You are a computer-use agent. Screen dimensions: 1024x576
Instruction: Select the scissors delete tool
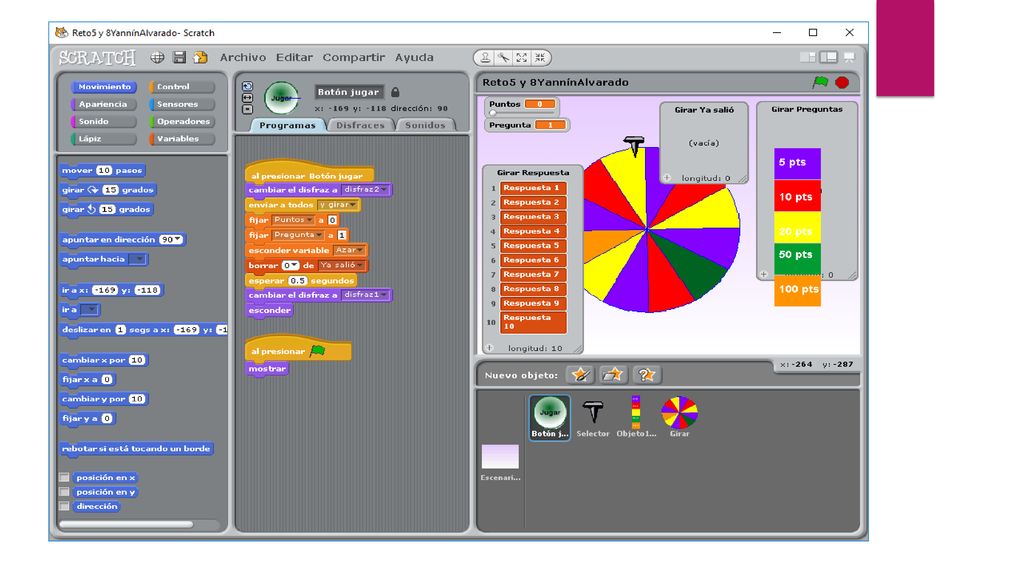click(504, 57)
